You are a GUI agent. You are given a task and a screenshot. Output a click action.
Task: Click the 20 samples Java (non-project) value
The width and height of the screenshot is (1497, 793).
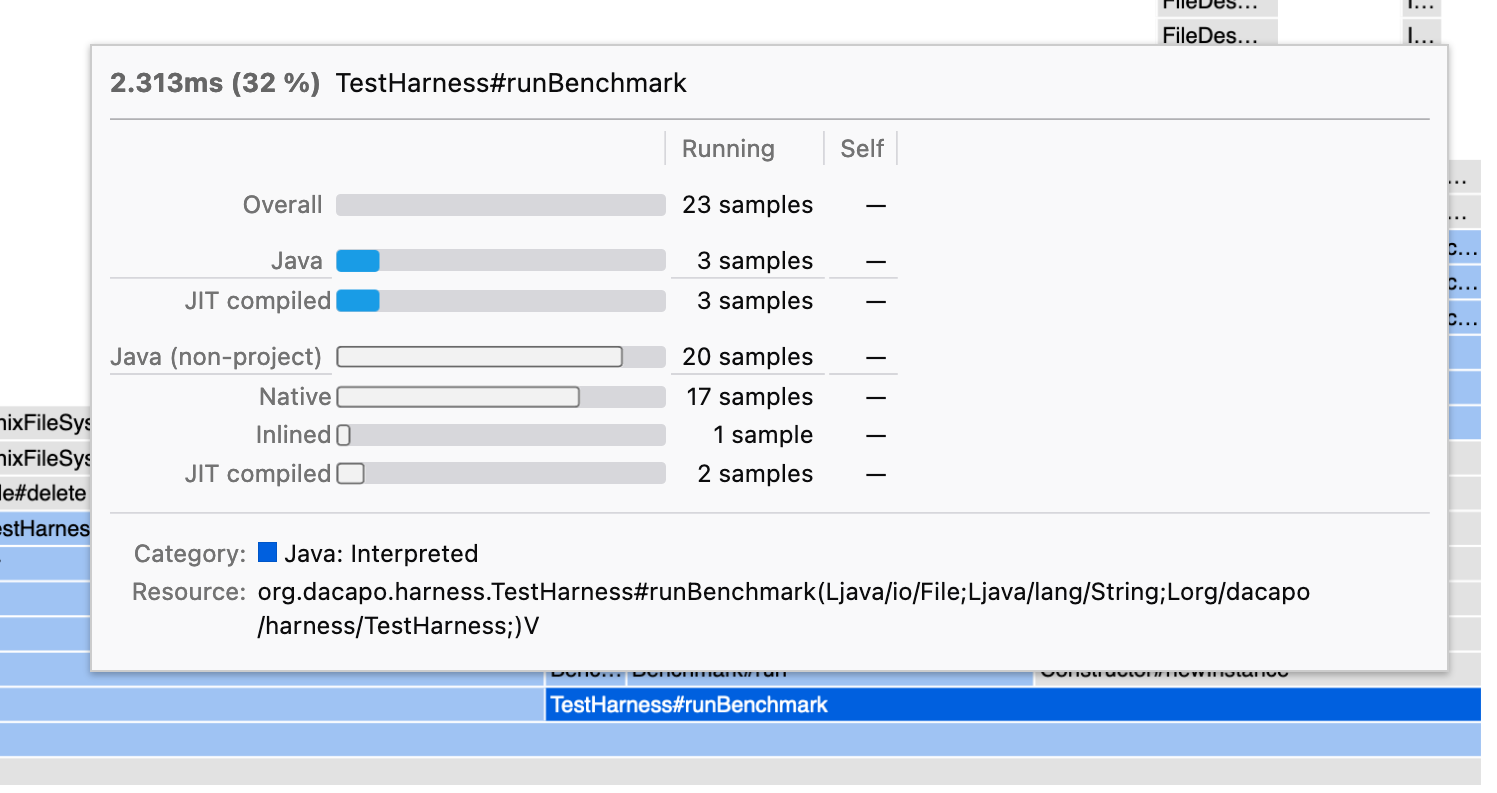748,357
